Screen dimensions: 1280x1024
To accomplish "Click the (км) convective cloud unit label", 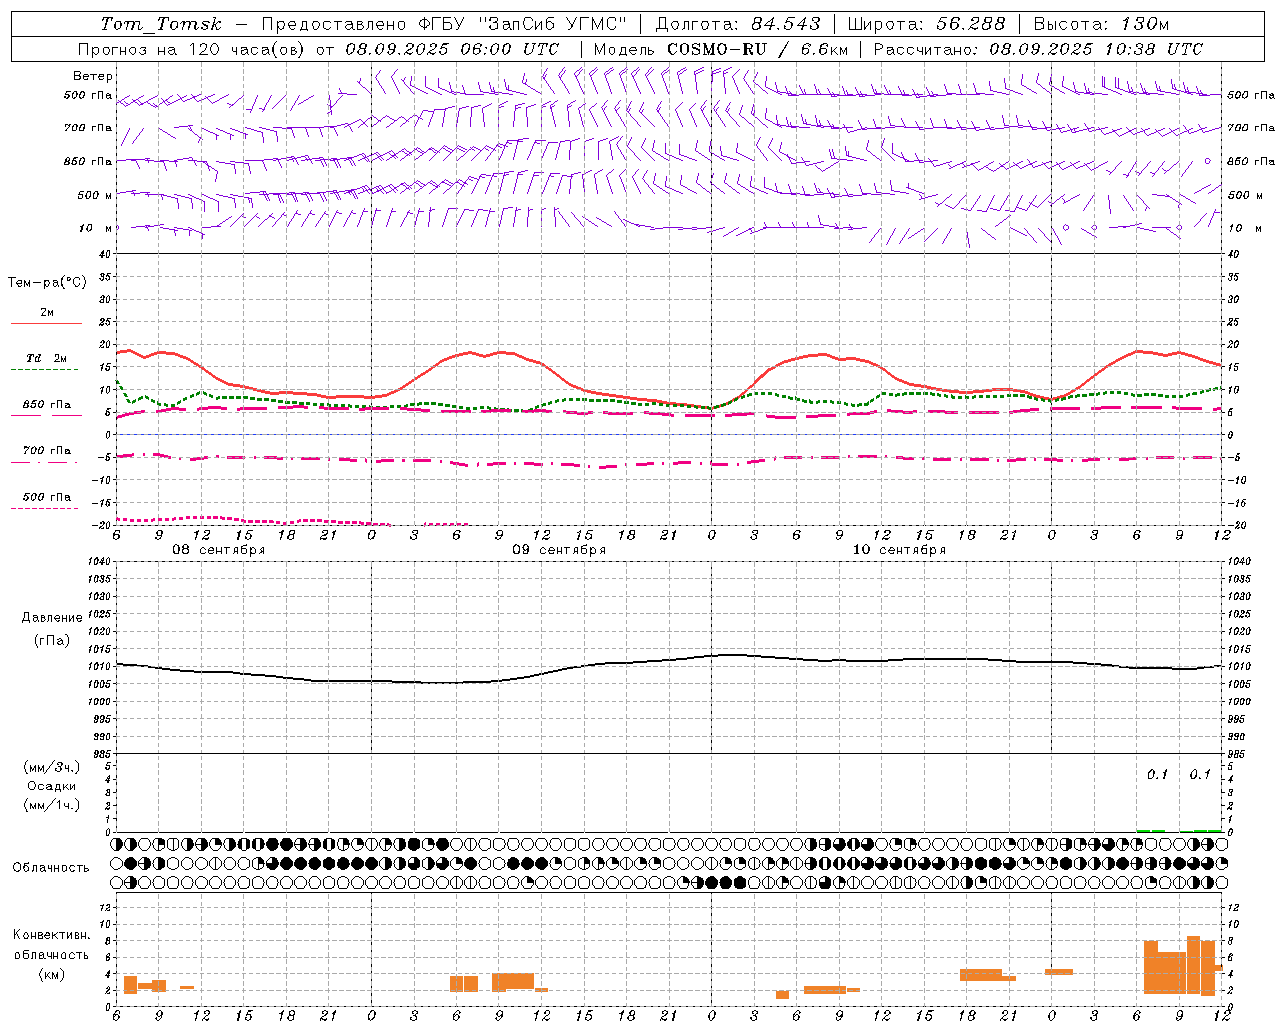I will [51, 974].
